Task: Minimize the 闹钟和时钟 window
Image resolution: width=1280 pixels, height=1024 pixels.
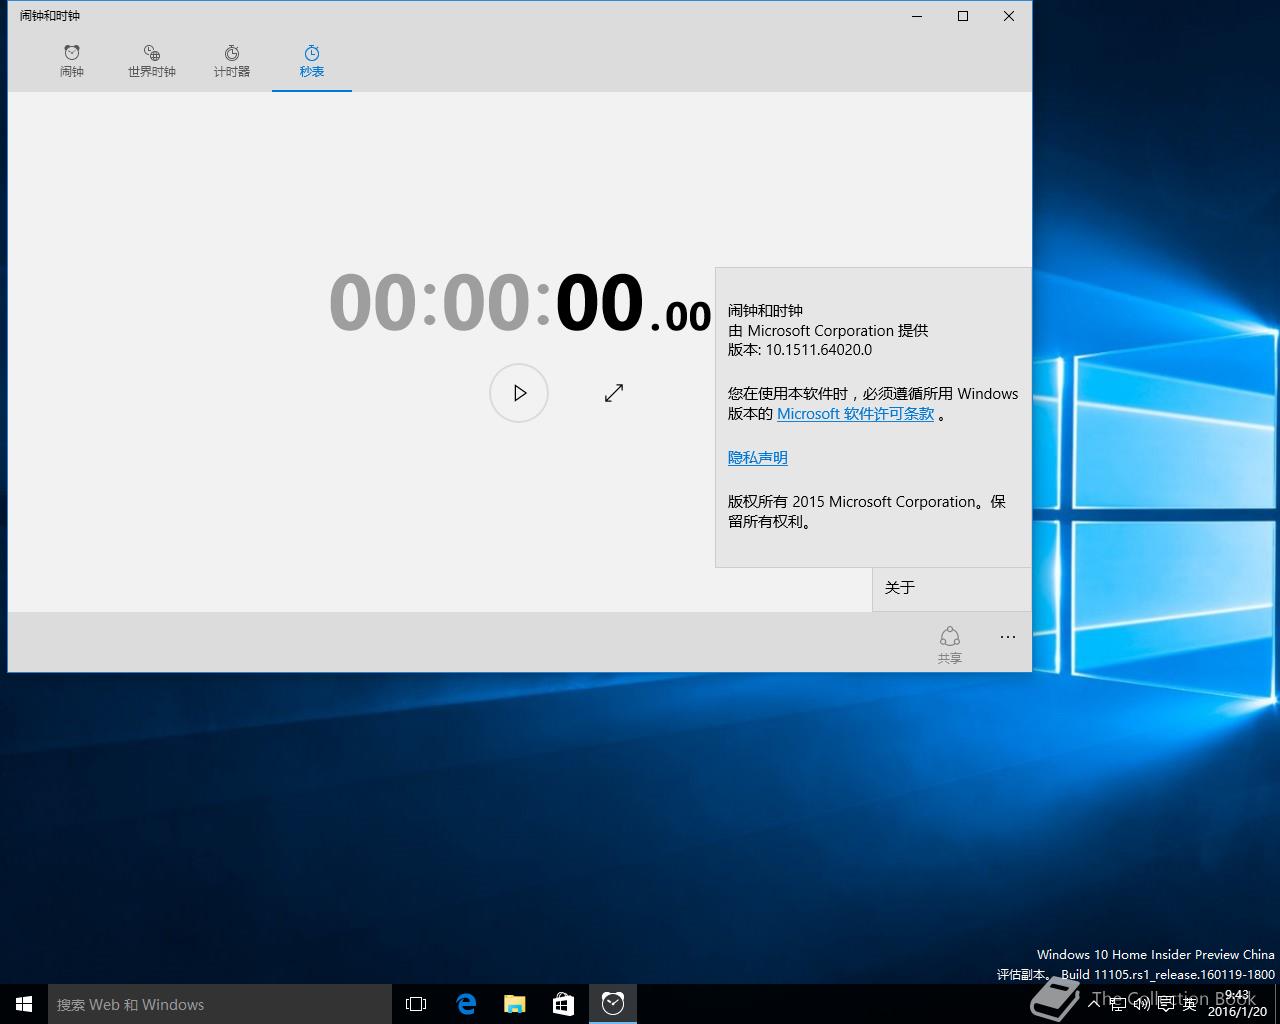Action: [917, 16]
